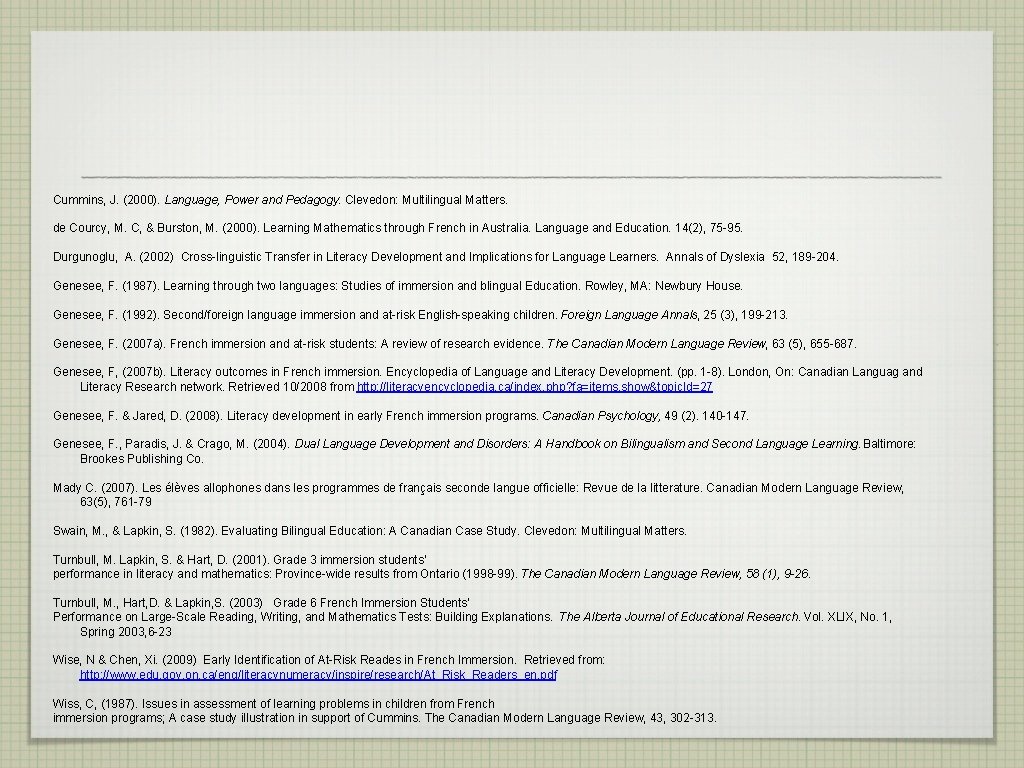
Task: Select 'Turnbull, M., Hart,D. & Lapkin,S. (2003)' line
Action: pyautogui.click(x=261, y=603)
